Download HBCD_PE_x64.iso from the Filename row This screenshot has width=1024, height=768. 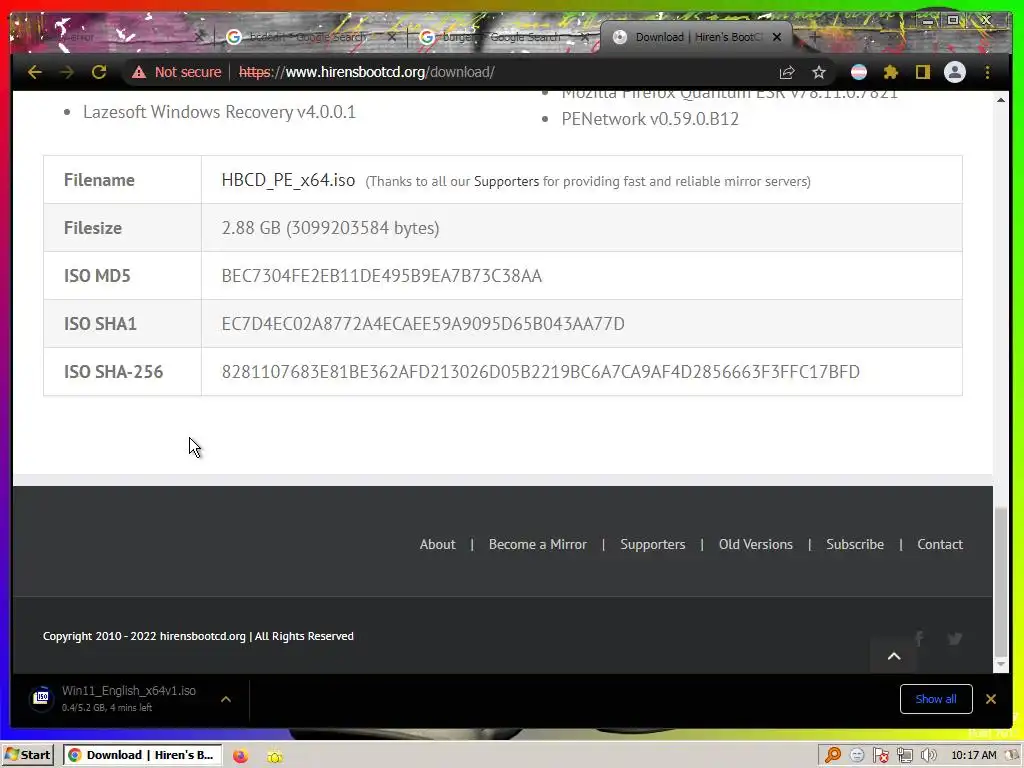click(288, 180)
